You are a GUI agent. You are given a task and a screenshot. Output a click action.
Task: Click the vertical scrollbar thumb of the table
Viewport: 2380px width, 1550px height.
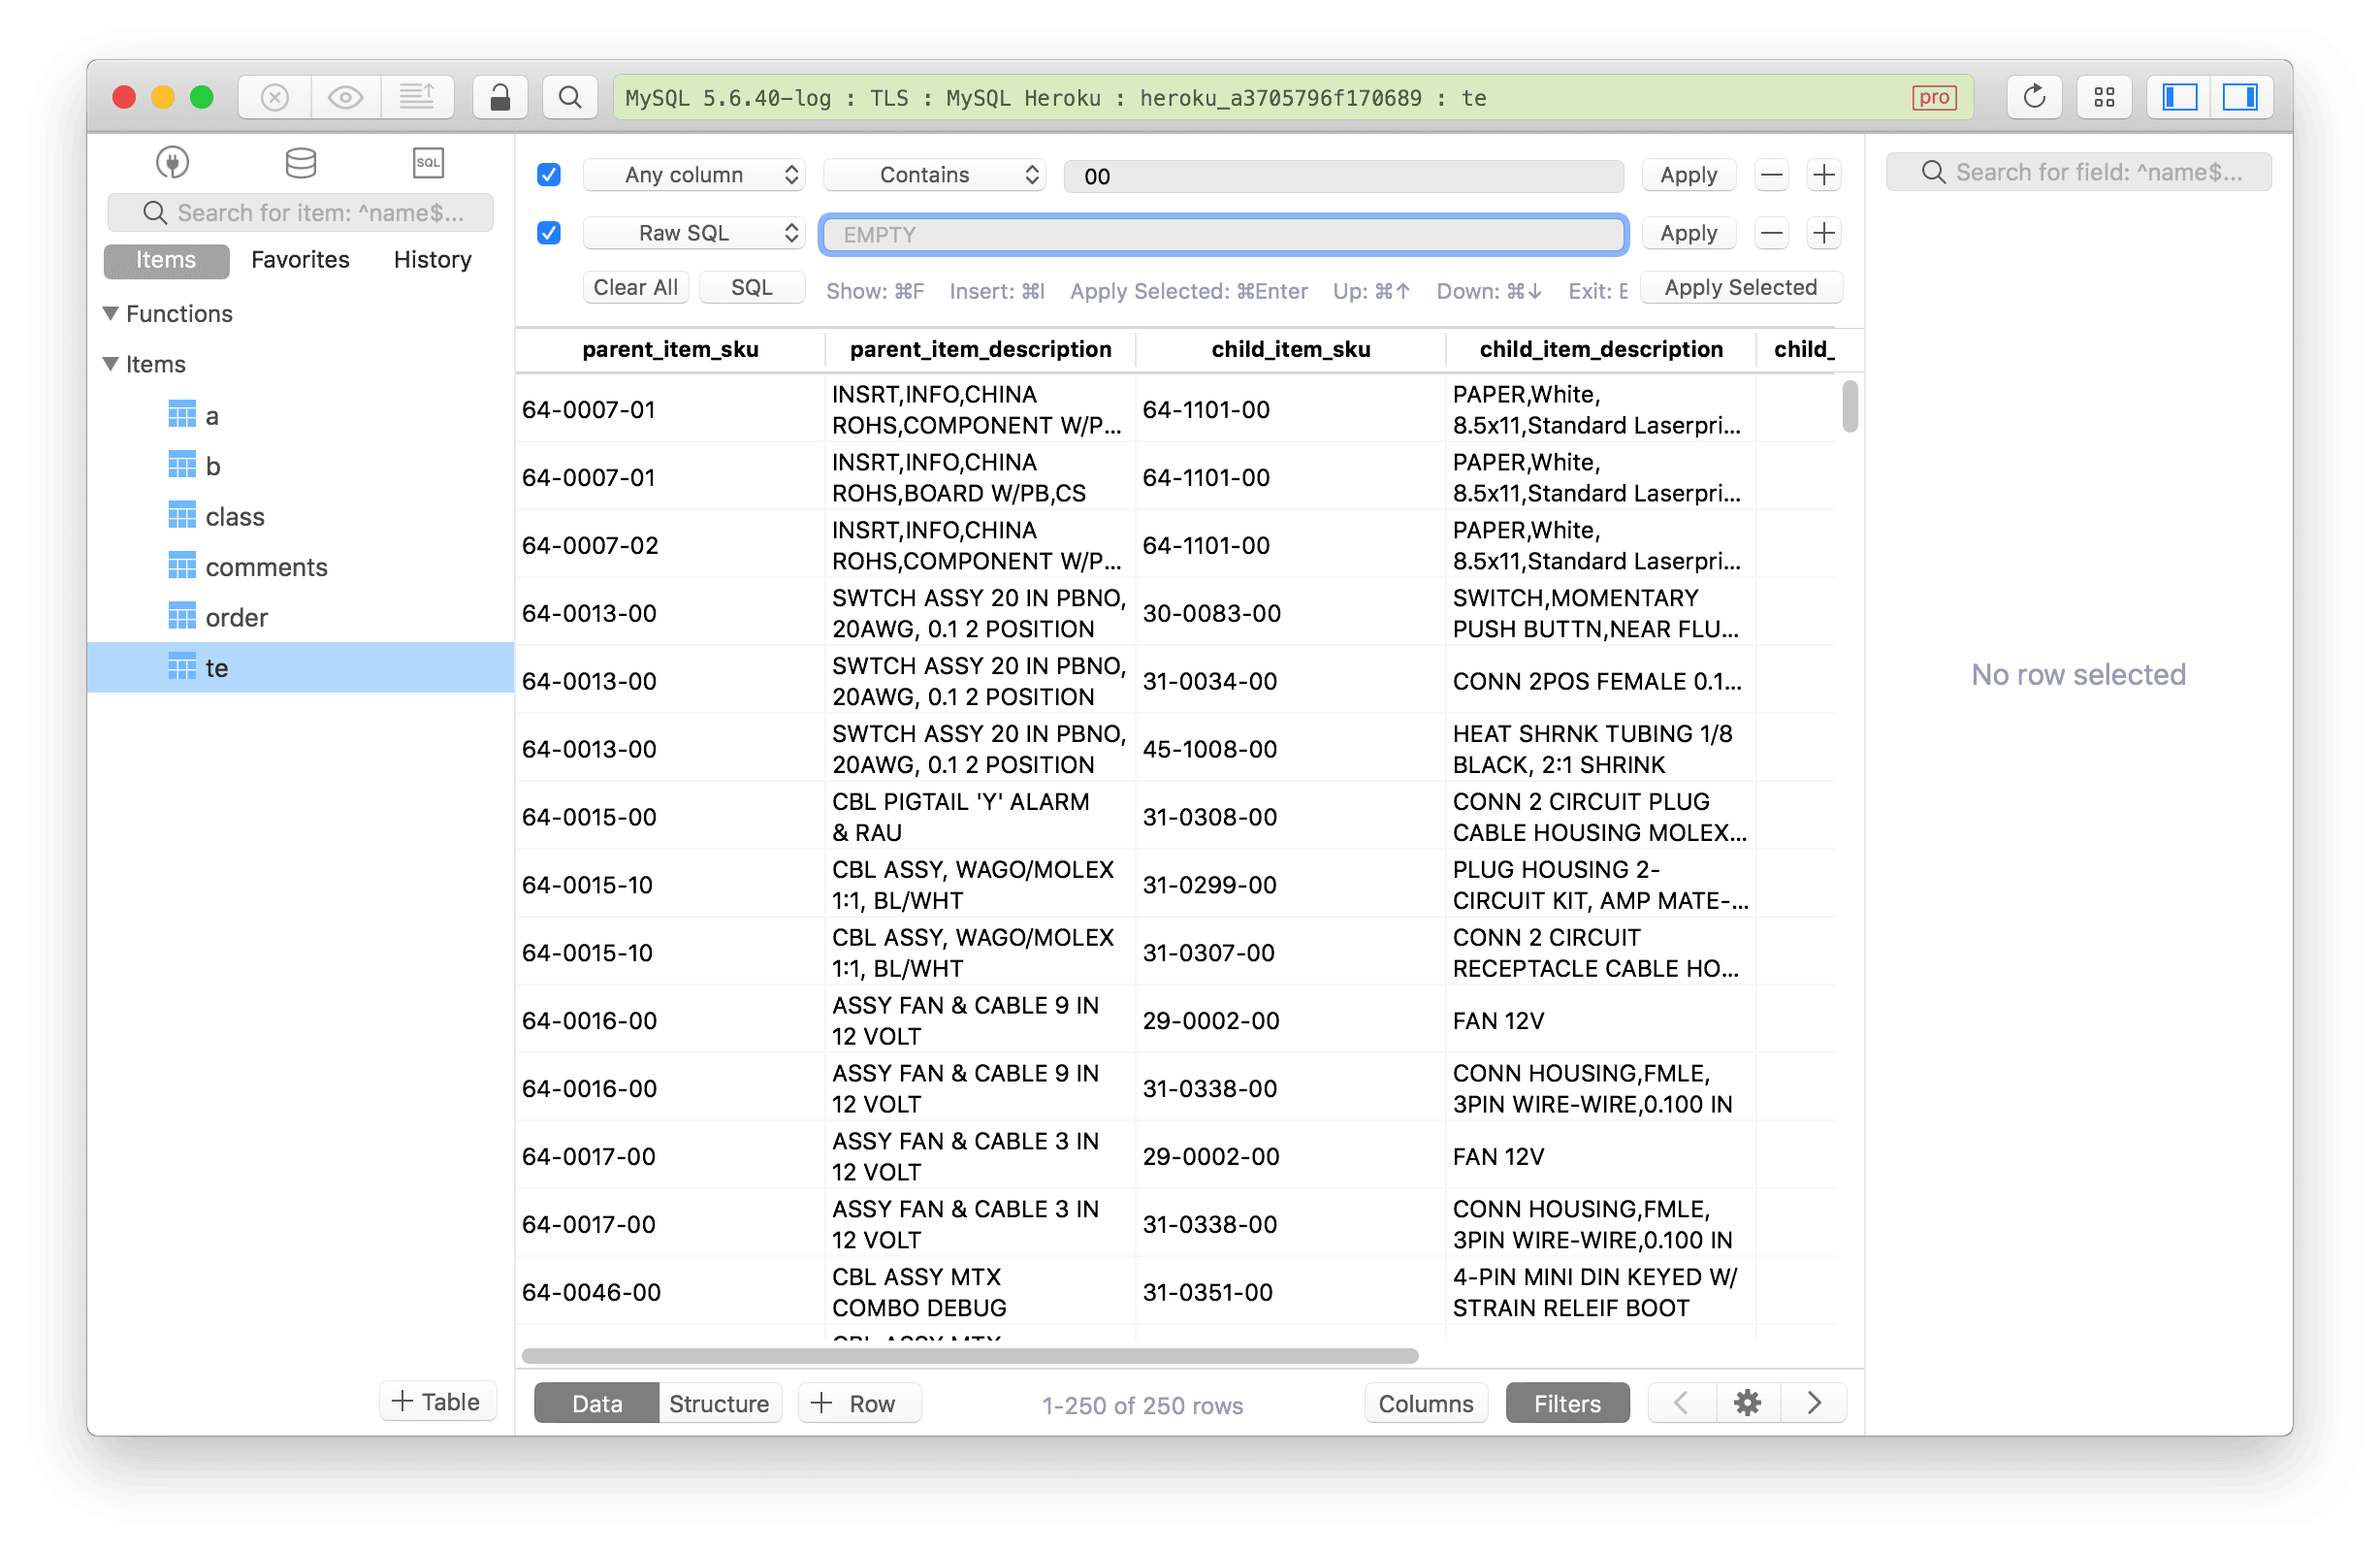(x=1850, y=406)
